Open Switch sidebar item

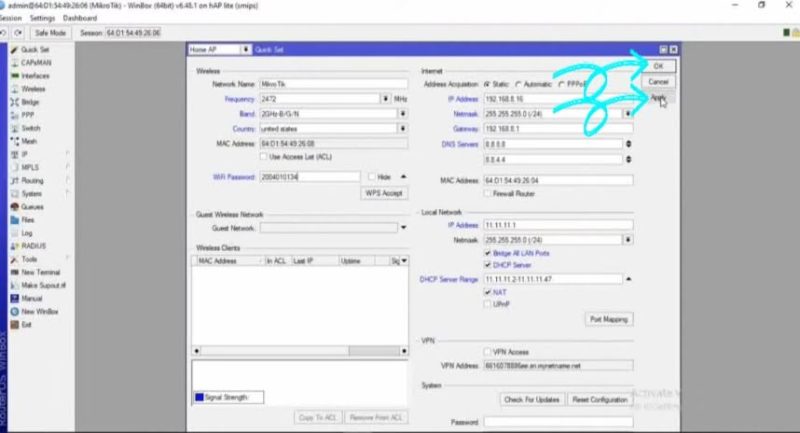click(26, 128)
